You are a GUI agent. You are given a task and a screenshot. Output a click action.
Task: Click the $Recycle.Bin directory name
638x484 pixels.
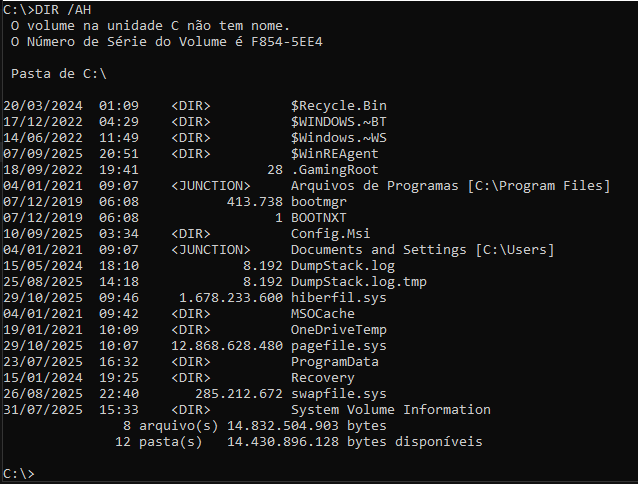point(338,105)
